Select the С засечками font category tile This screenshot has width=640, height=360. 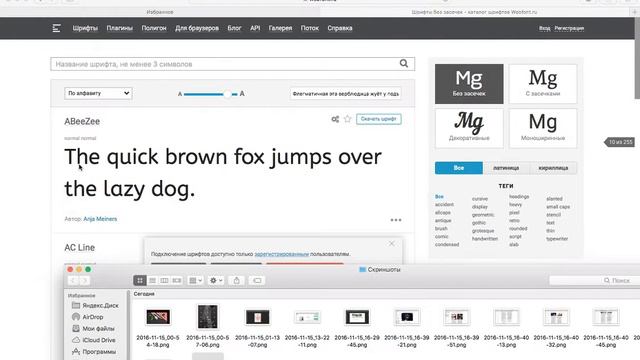click(x=543, y=84)
